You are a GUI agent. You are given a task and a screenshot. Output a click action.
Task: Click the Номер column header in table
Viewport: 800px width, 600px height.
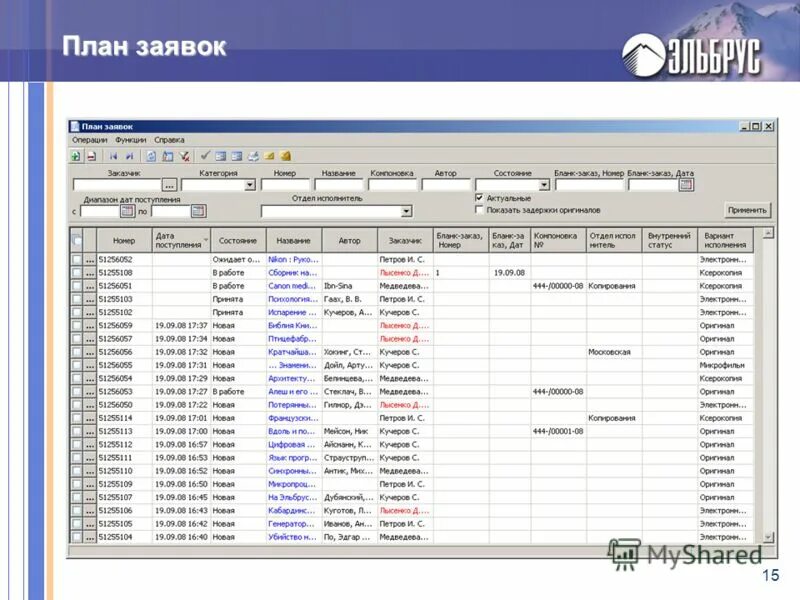coord(124,240)
